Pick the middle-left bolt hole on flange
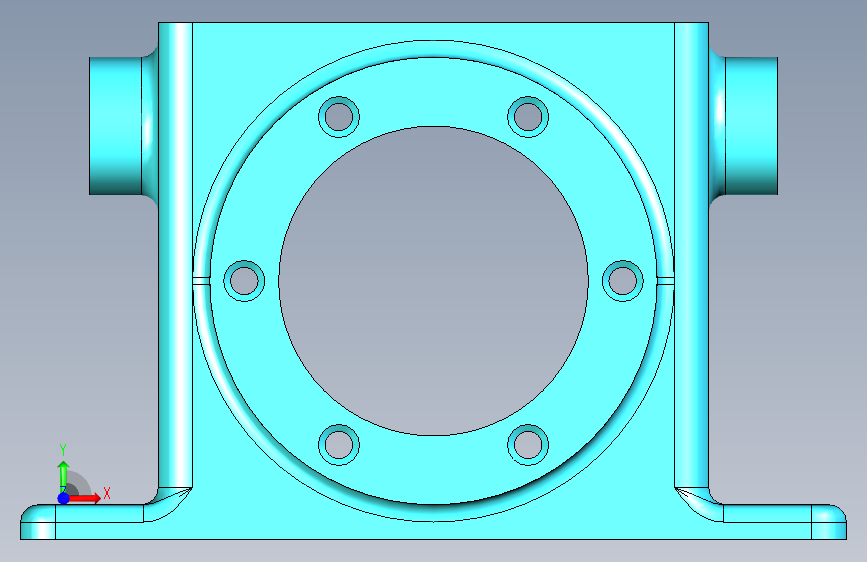Screen dimensions: 867x562 tap(244, 280)
